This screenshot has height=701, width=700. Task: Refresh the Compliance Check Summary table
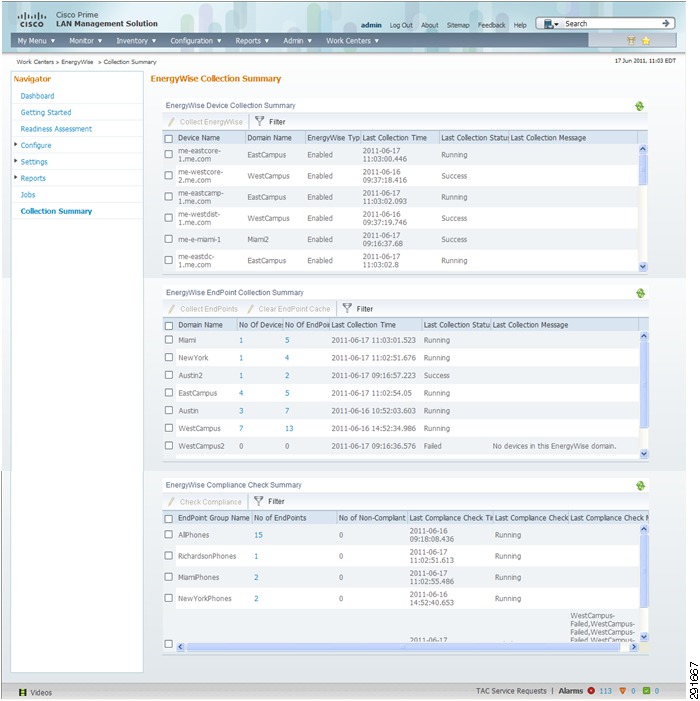click(x=640, y=486)
